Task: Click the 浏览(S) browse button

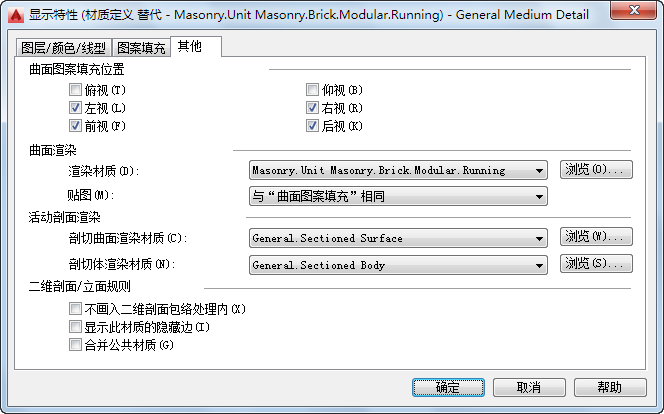Action: [x=596, y=263]
